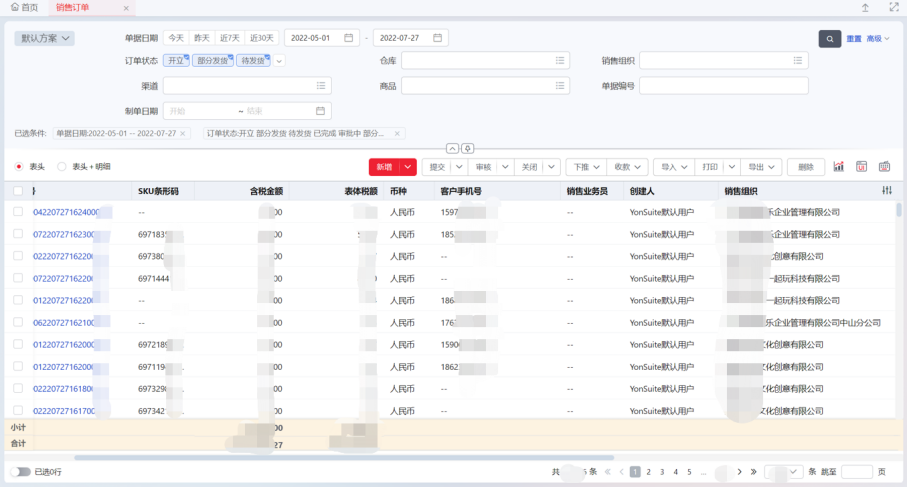Expand the 高级 advanced filter
The width and height of the screenshot is (908, 488).
(x=878, y=39)
